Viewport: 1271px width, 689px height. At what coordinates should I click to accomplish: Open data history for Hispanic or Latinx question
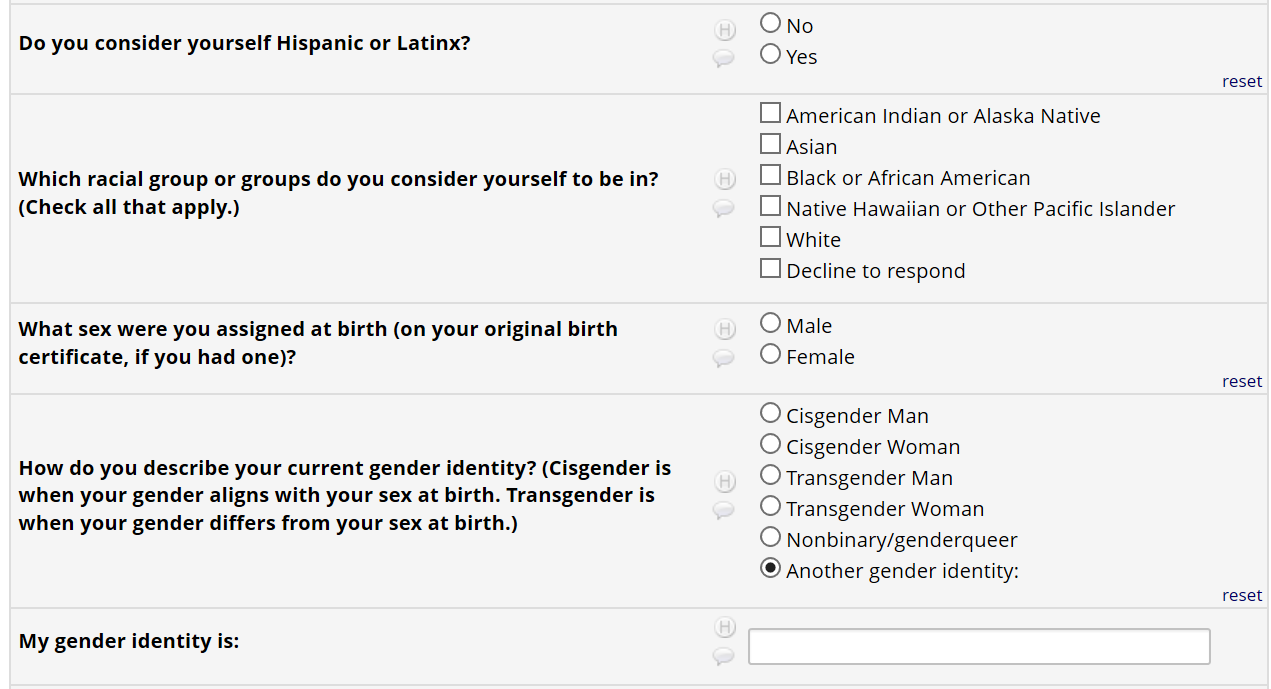pyautogui.click(x=725, y=31)
